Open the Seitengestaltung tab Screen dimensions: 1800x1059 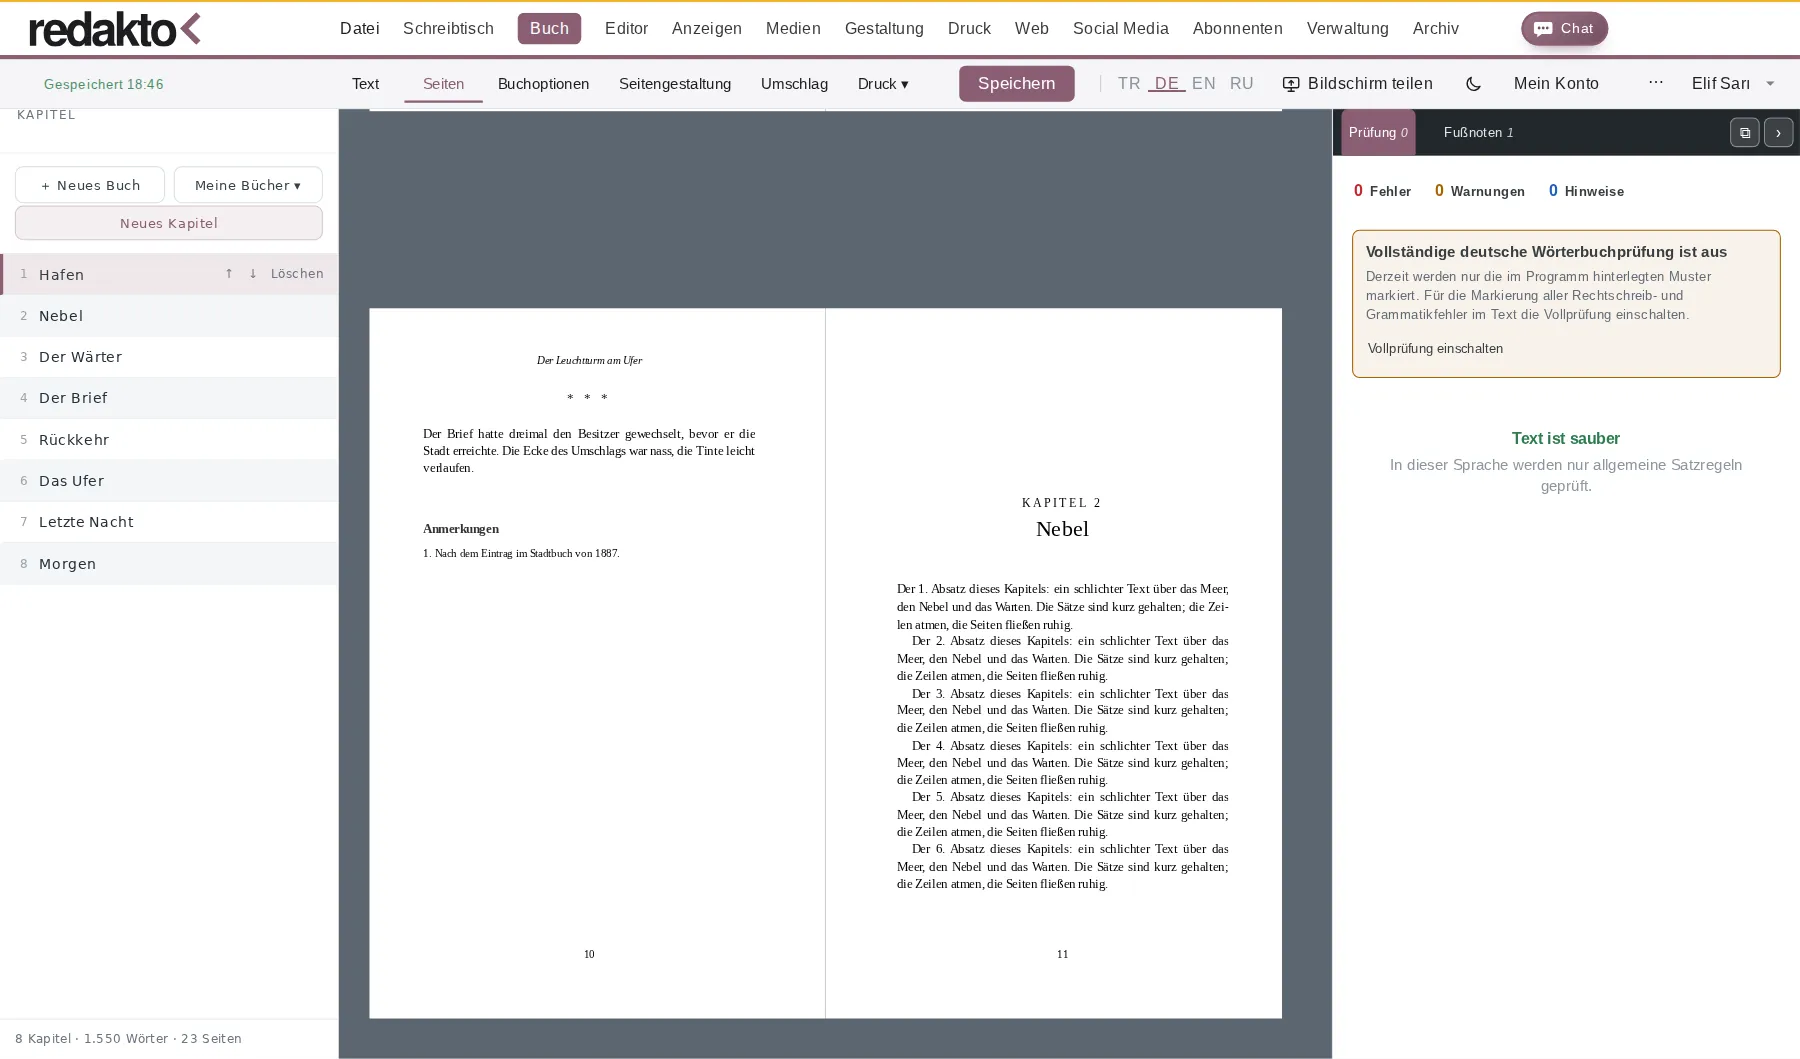coord(675,84)
